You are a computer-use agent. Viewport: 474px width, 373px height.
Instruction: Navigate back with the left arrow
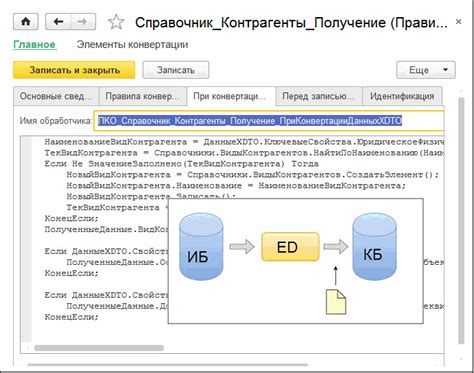[58, 22]
